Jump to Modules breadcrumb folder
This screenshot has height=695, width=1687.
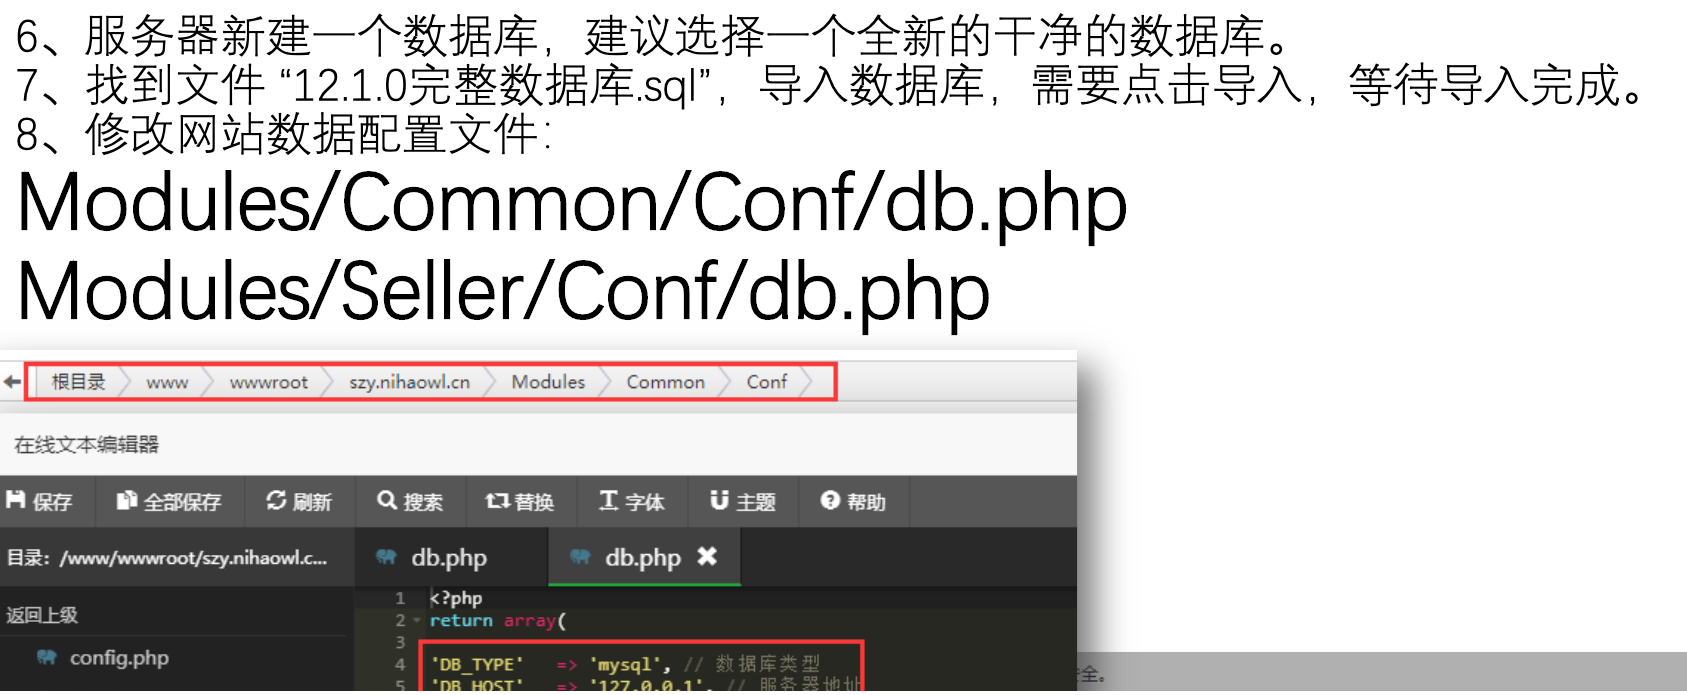click(x=548, y=382)
